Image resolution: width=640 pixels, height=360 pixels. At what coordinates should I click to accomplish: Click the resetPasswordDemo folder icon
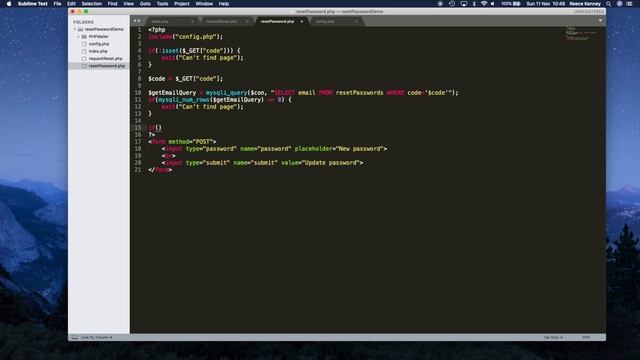(80, 29)
